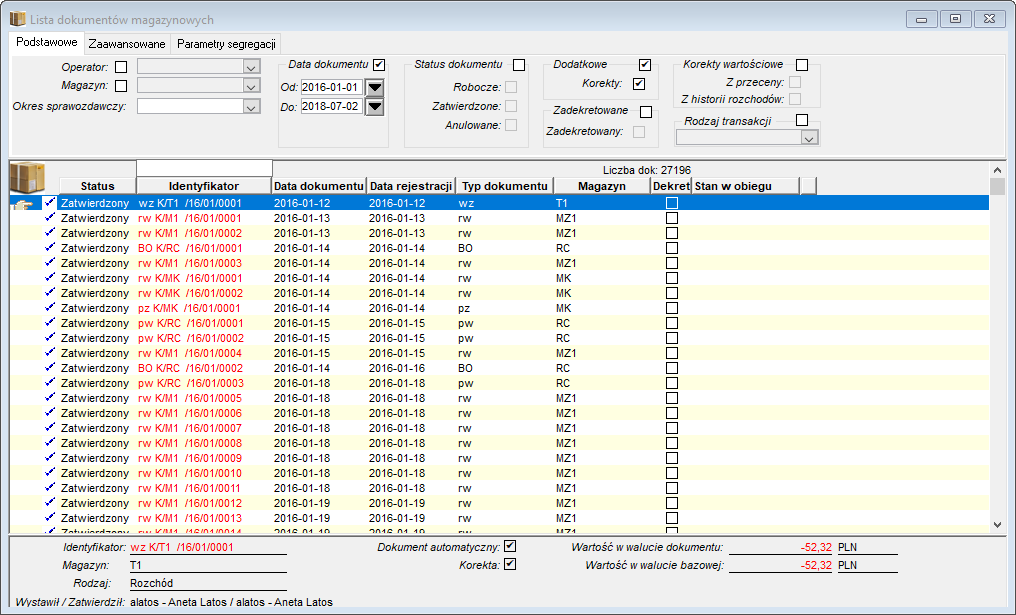Click checkmark icon of row BO K/RC /16/01/0001

[x=50, y=248]
